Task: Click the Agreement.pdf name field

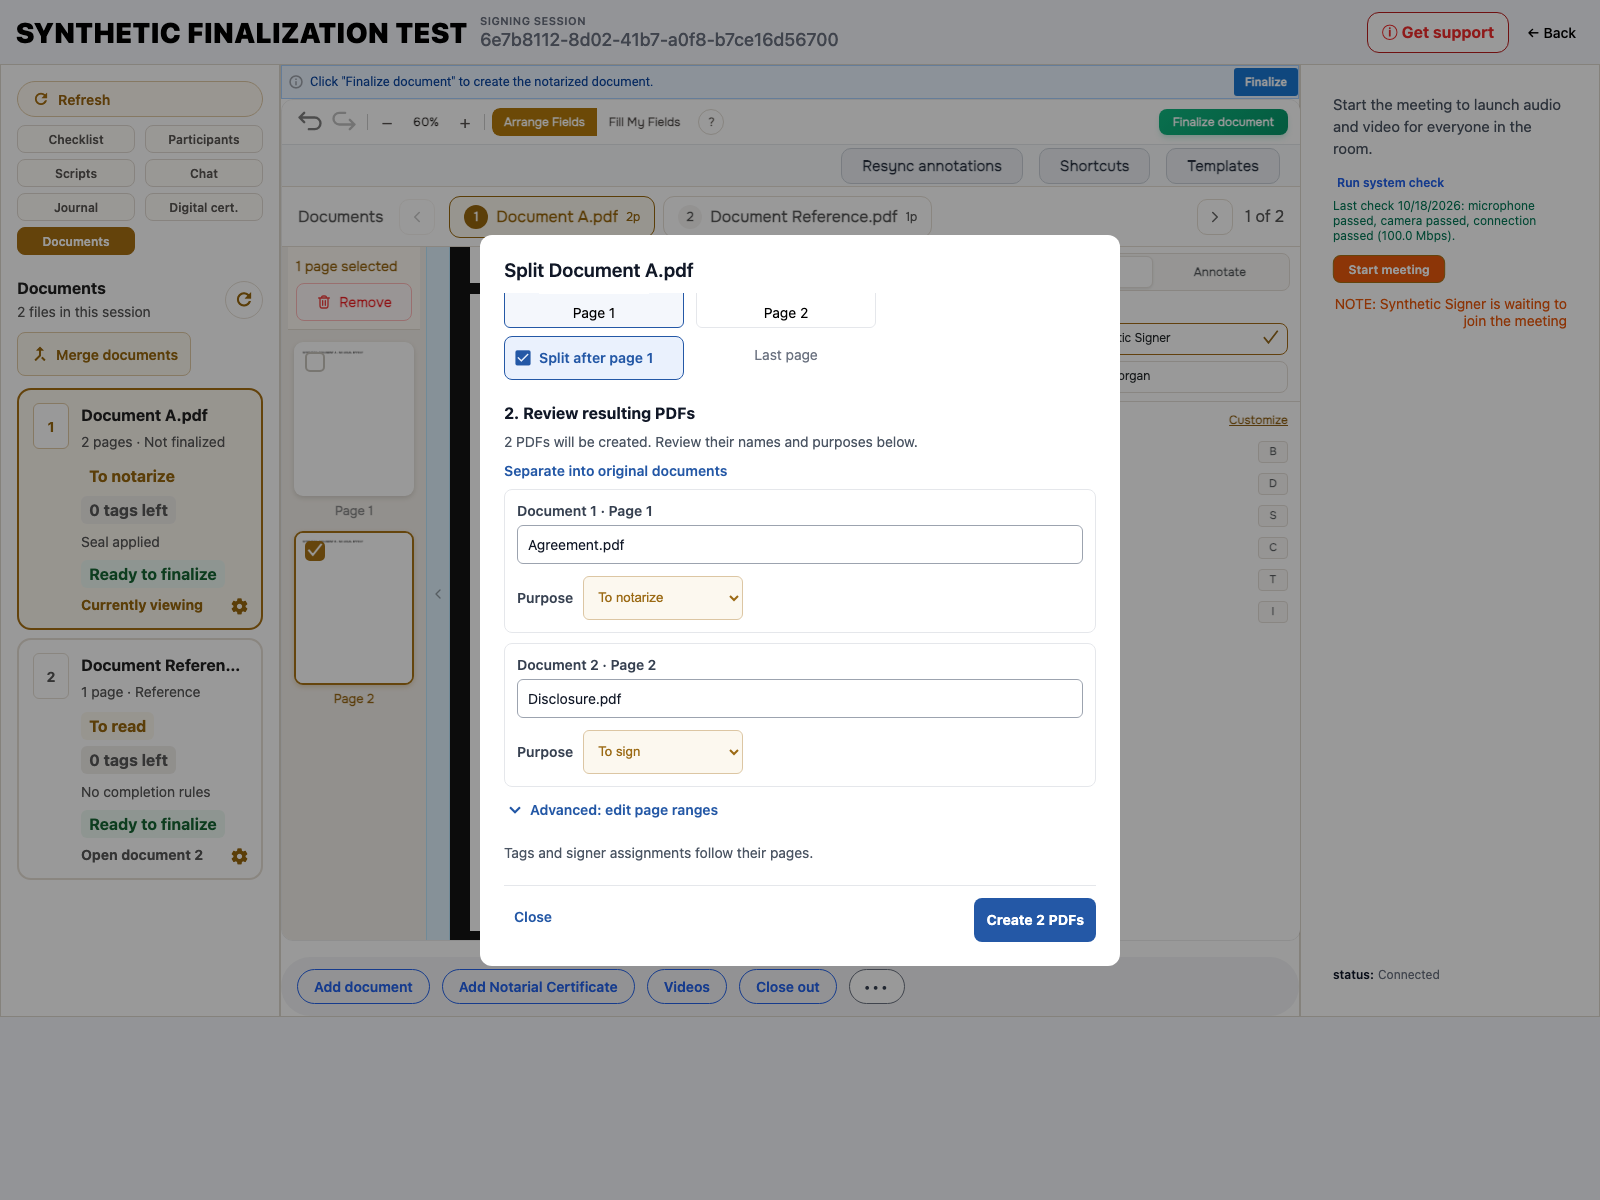Action: (x=800, y=545)
